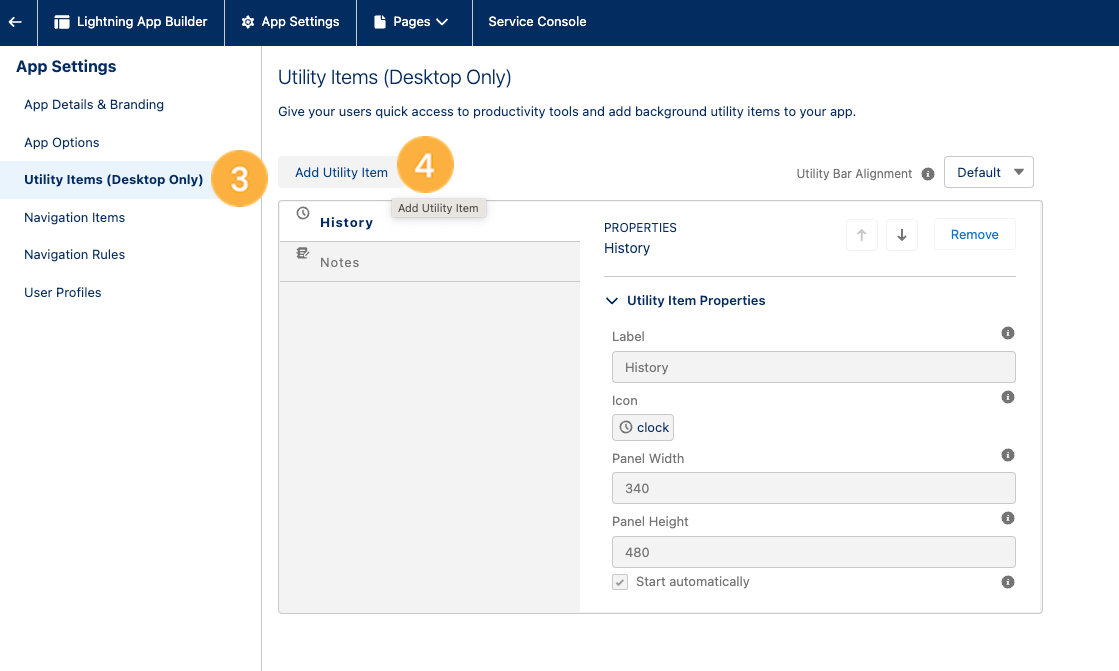This screenshot has height=671, width=1119.
Task: Open Navigation Rules settings
Action: click(x=74, y=254)
